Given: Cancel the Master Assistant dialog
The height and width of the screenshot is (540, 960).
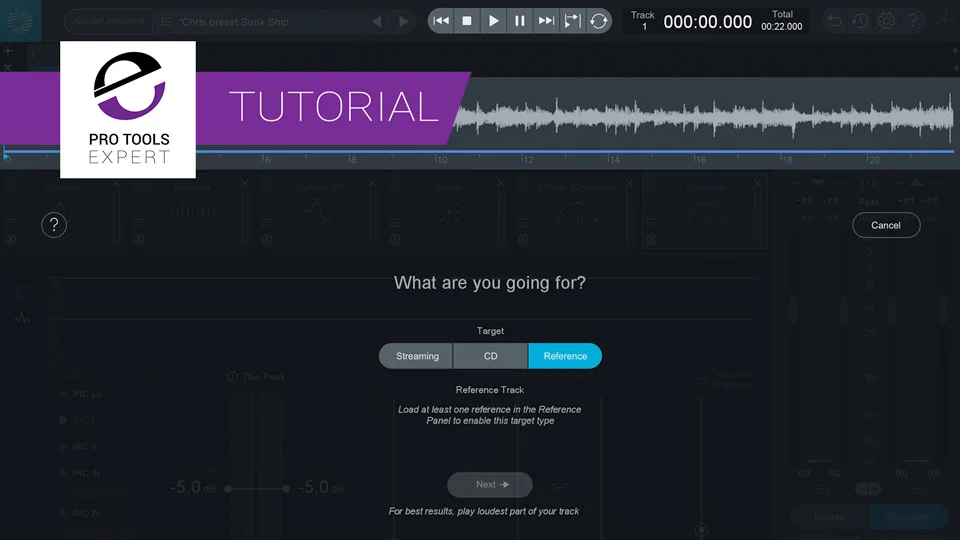Looking at the screenshot, I should [886, 225].
